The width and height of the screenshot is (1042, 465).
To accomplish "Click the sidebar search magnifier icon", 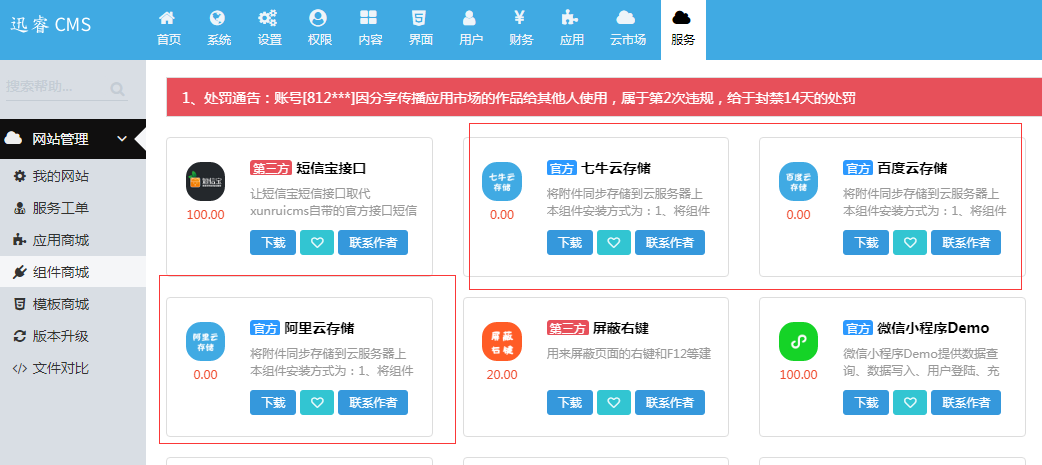I will pos(118,89).
